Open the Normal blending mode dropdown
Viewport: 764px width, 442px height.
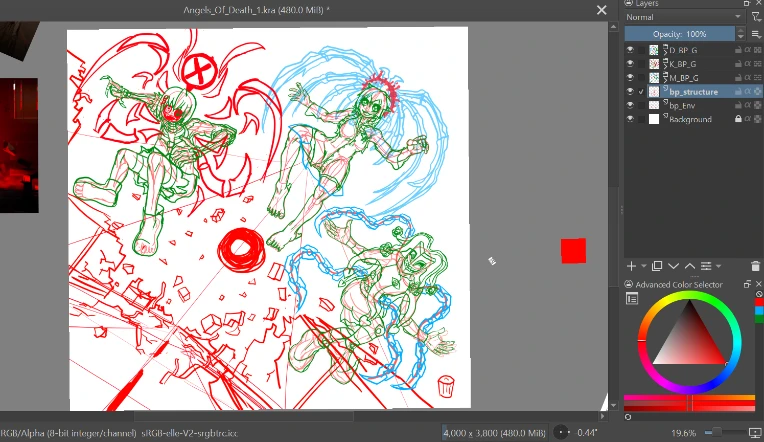coord(684,17)
